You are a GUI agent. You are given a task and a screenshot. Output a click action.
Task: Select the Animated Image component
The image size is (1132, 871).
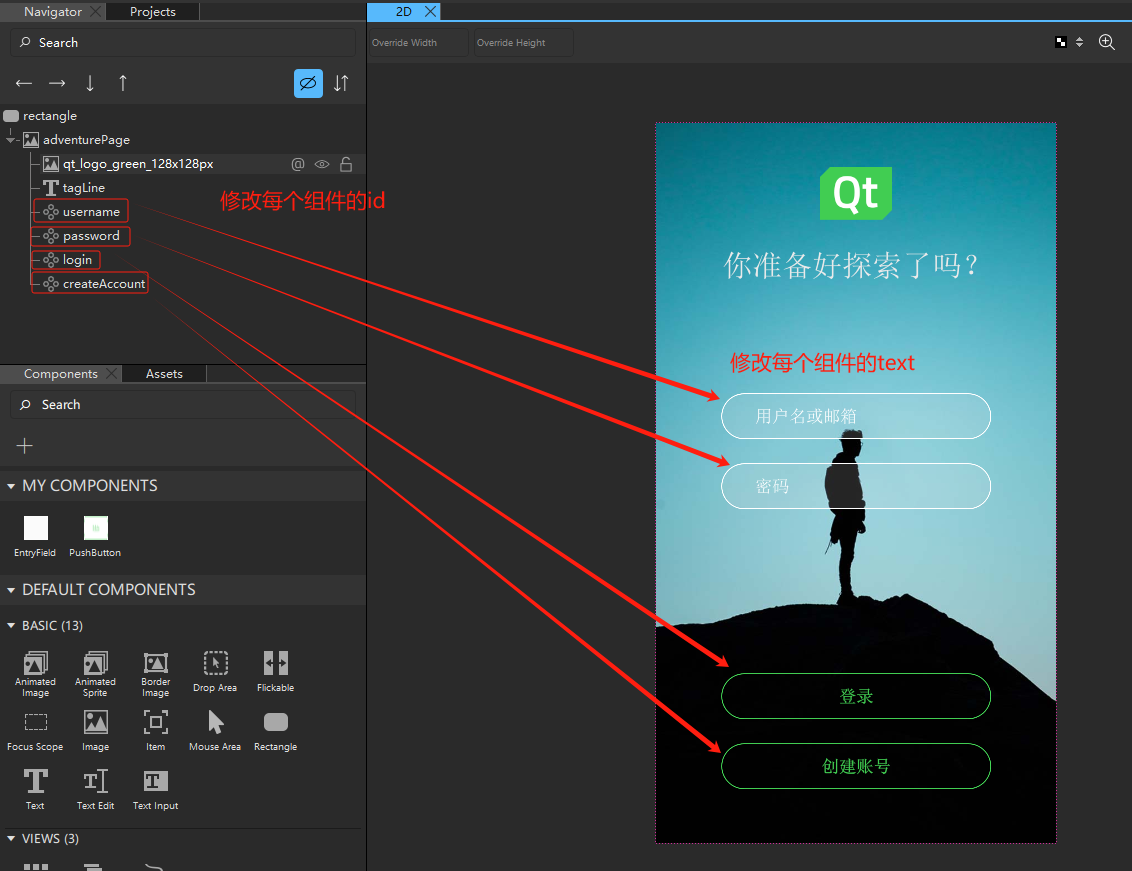[35, 674]
